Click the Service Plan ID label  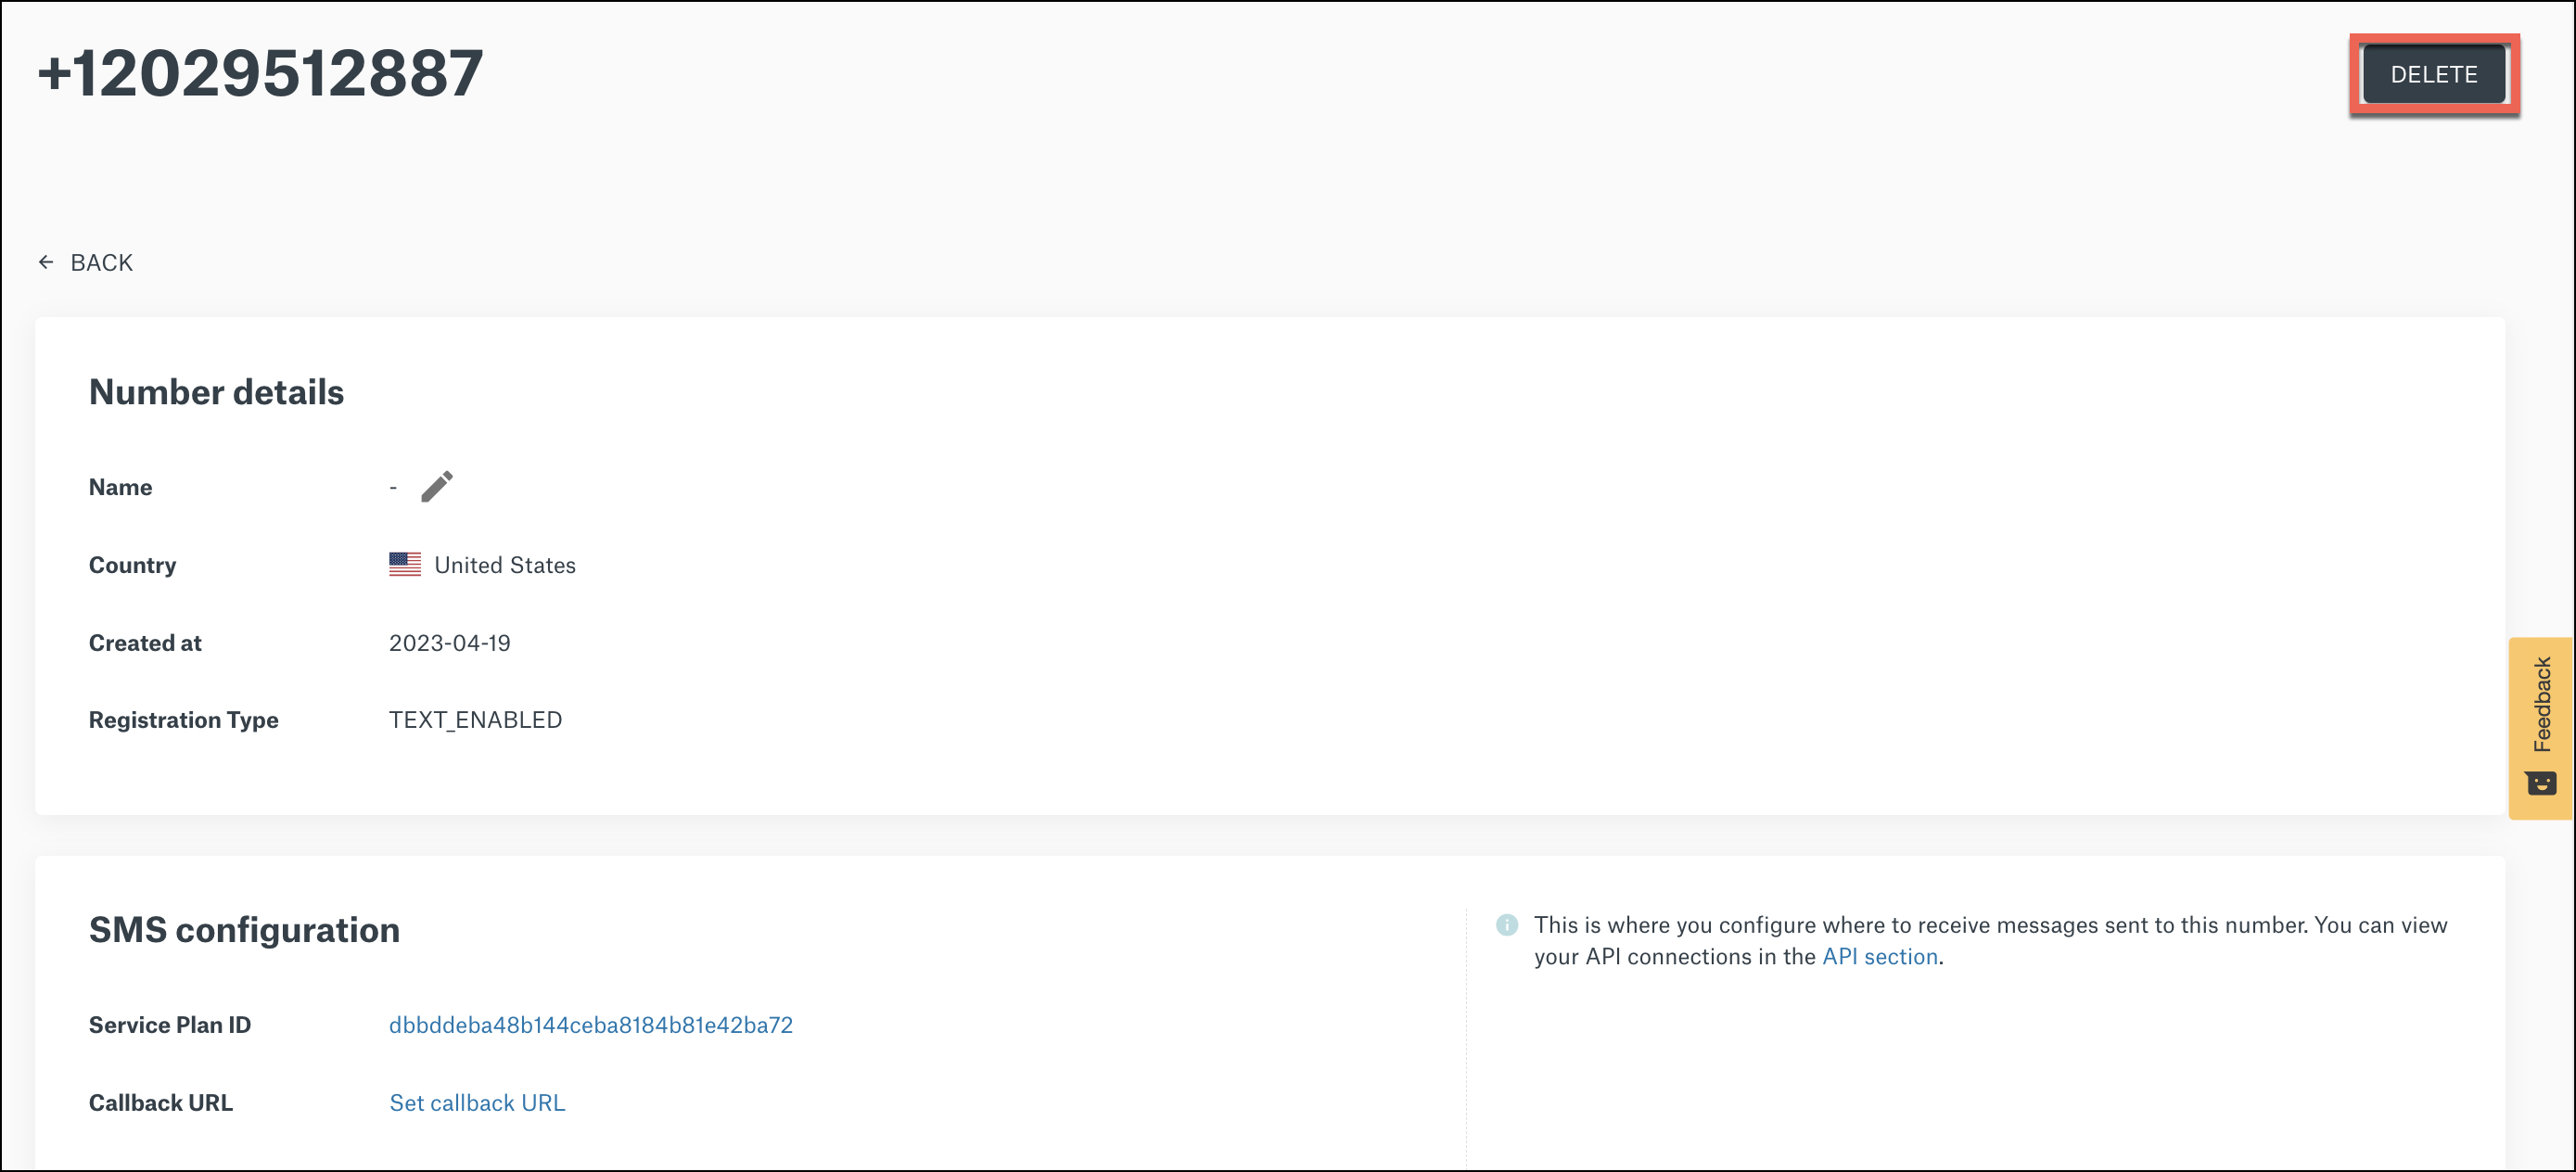pyautogui.click(x=169, y=1024)
